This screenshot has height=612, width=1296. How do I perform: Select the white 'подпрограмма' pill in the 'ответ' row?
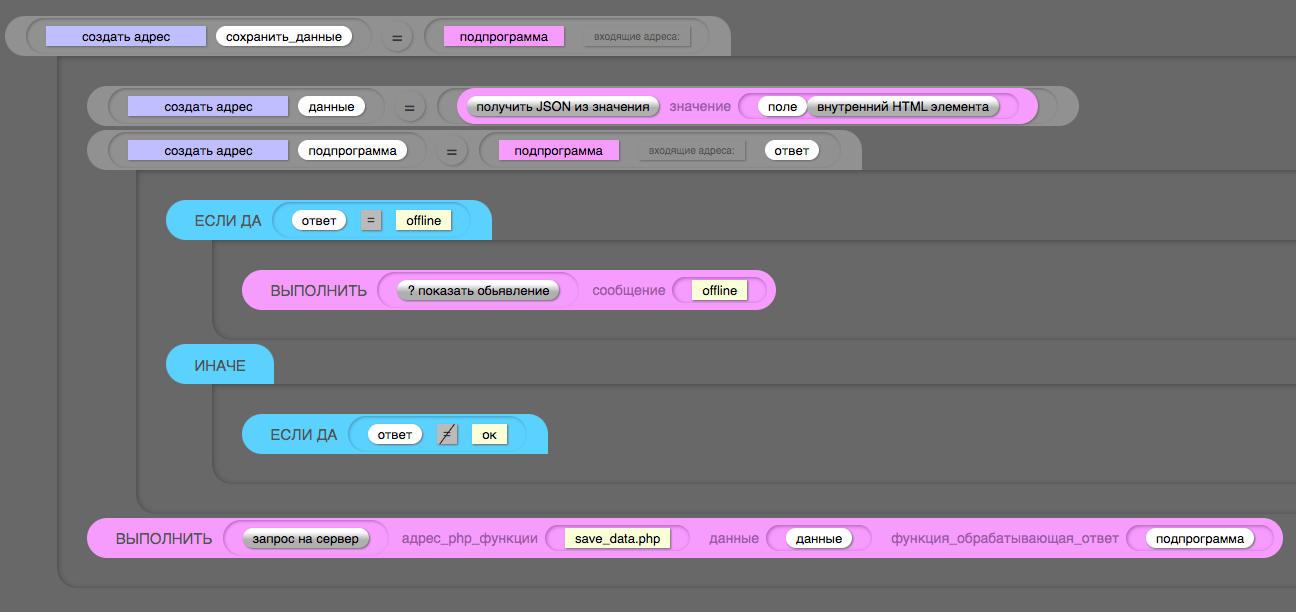click(x=353, y=151)
